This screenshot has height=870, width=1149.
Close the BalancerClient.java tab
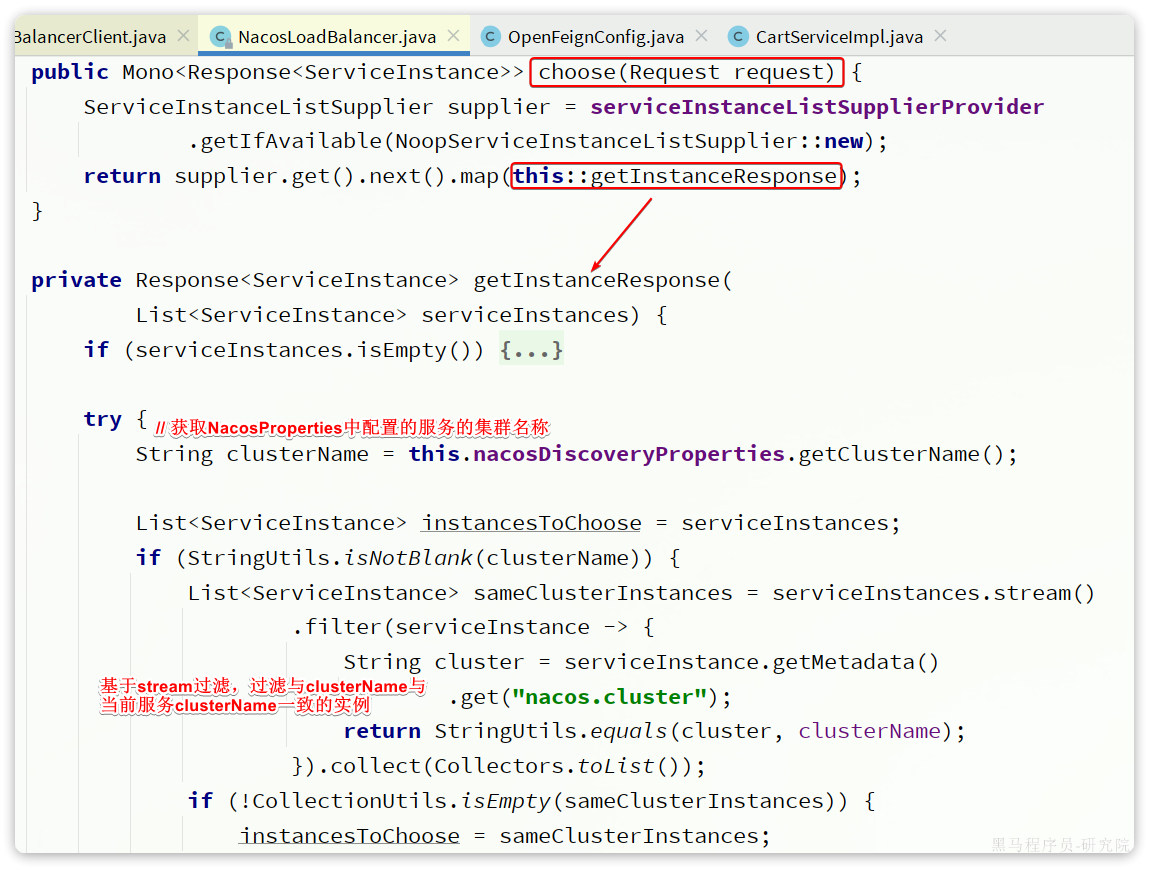(x=183, y=33)
